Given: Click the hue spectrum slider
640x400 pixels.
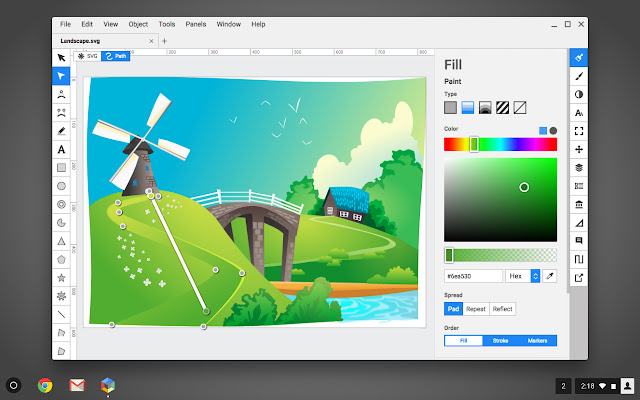Looking at the screenshot, I should pos(500,144).
